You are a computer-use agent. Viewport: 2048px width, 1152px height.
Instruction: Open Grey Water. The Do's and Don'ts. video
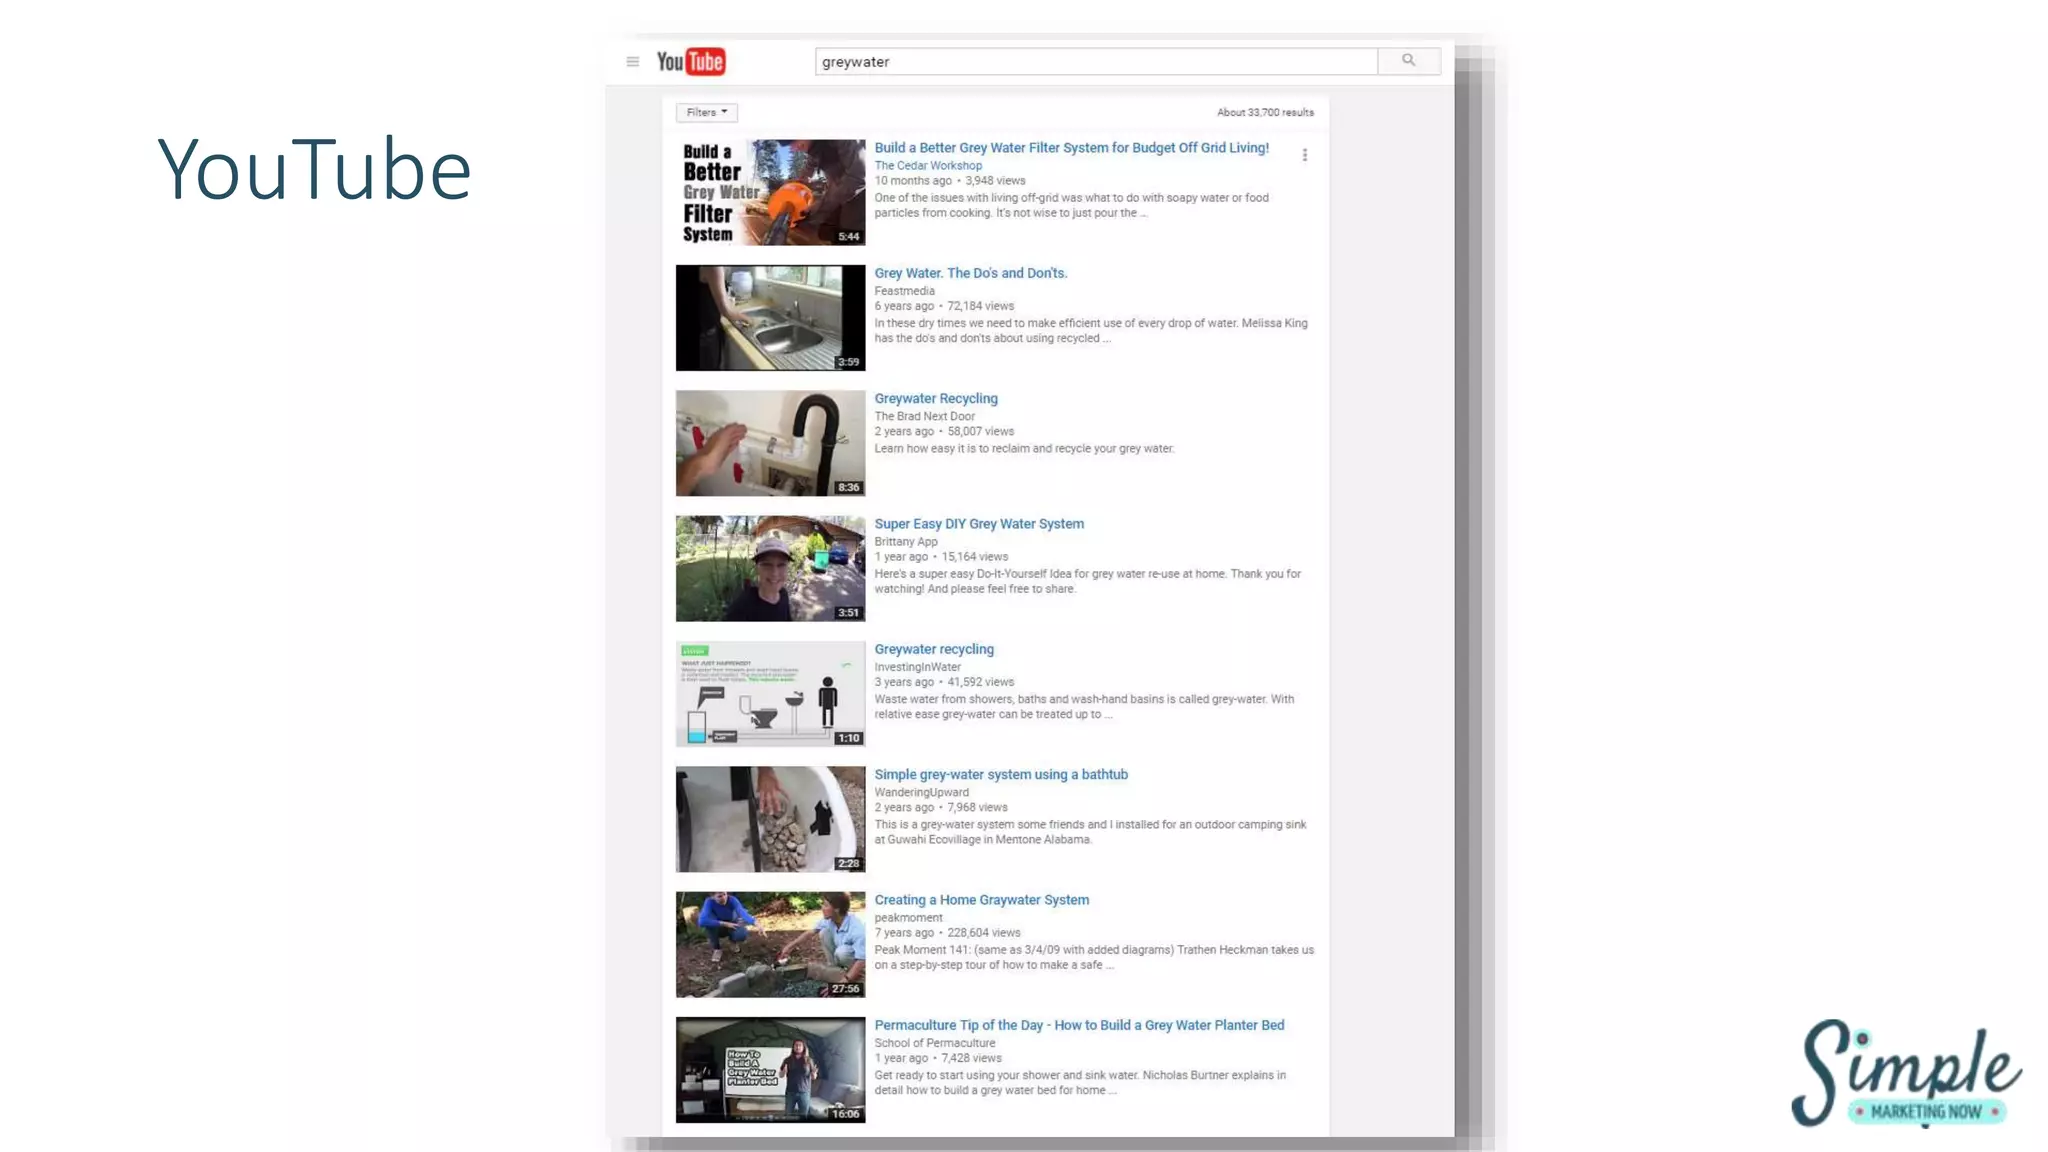pos(971,273)
